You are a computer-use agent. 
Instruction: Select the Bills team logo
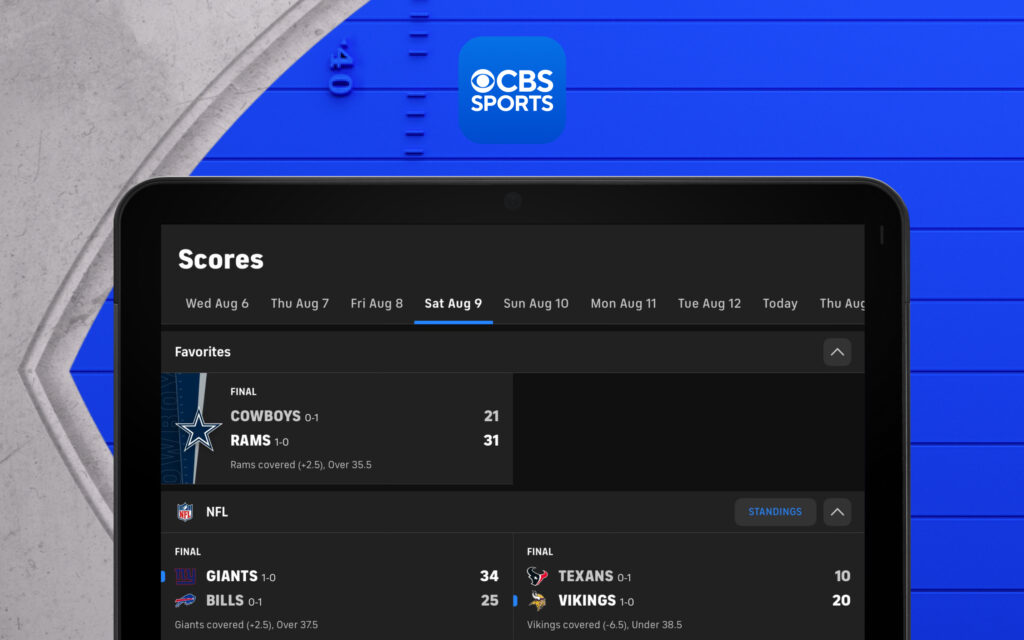click(x=183, y=601)
